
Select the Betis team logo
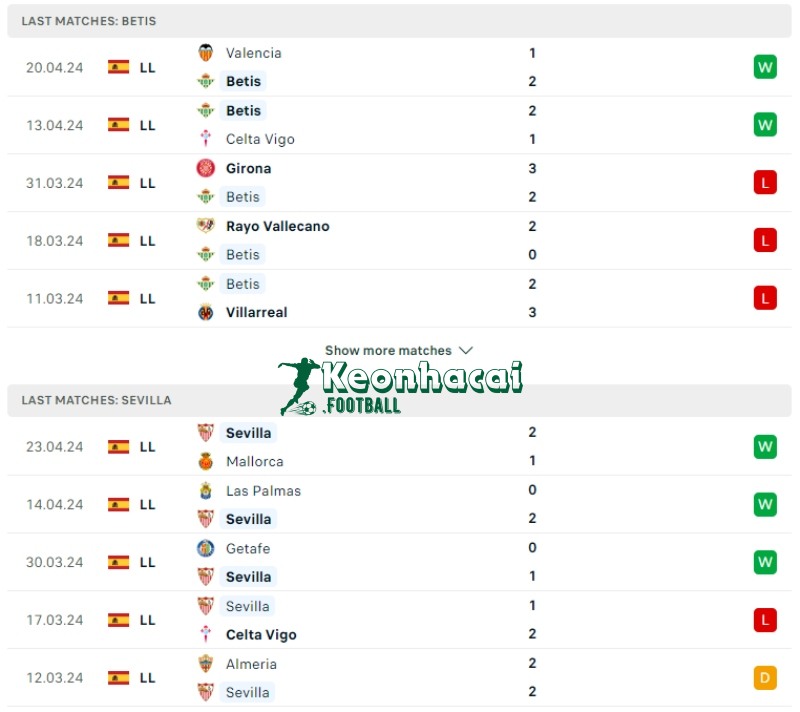click(207, 81)
